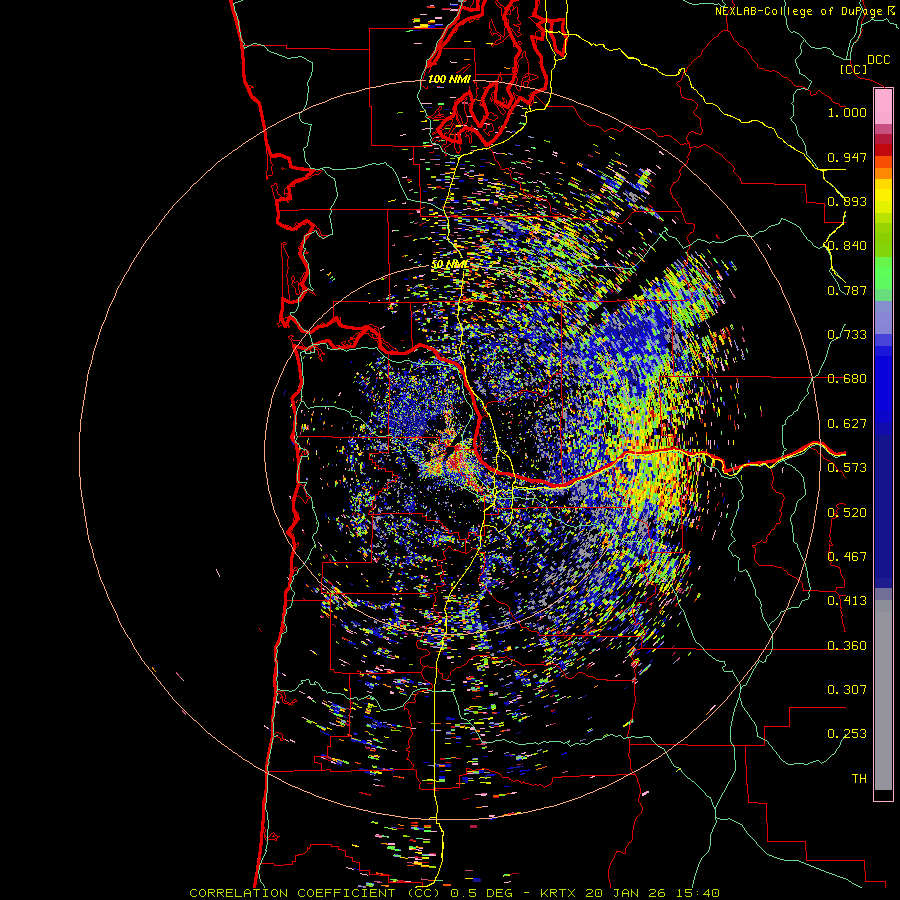Click the DCC product label
The width and height of the screenshot is (900, 900).
[x=879, y=60]
